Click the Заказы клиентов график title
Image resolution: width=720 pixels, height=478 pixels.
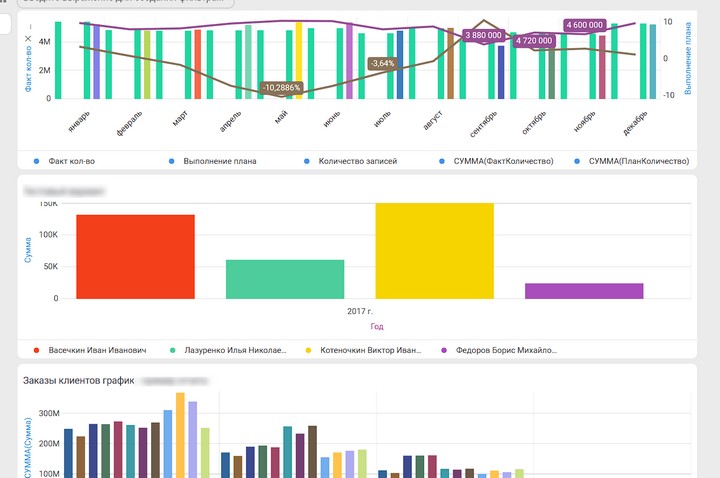coord(78,381)
